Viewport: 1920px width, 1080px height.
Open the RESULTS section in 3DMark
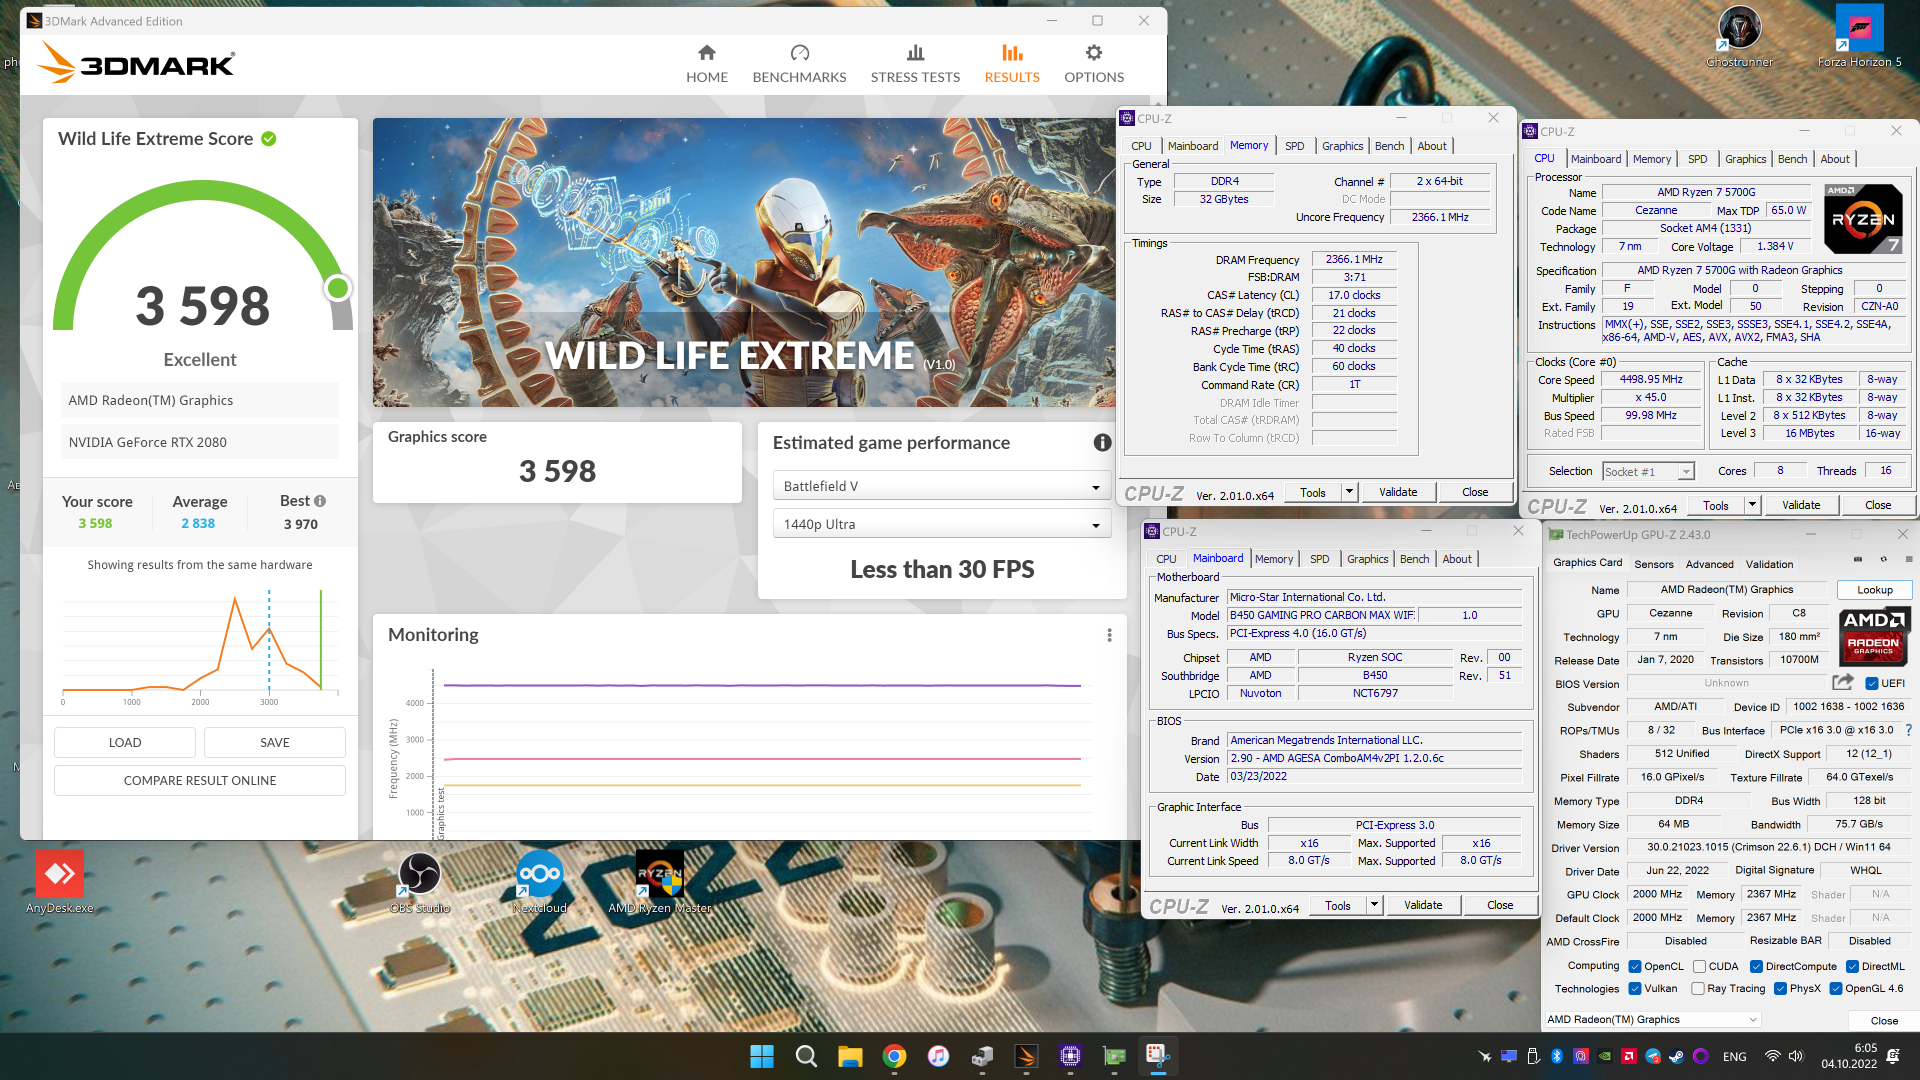[1012, 64]
